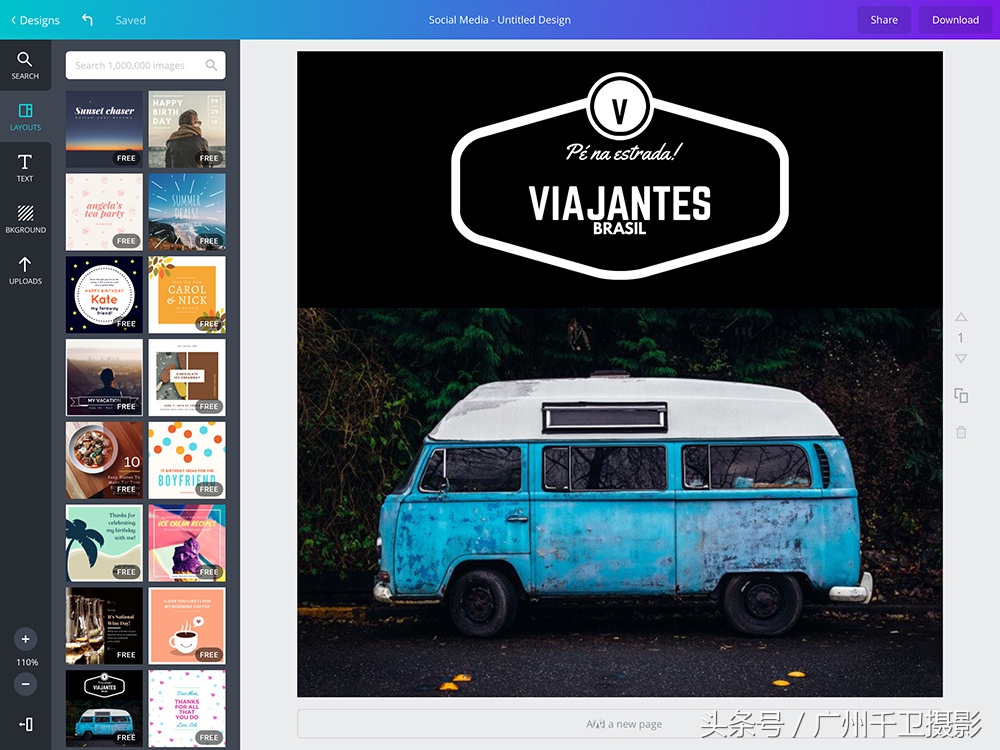Choose the Dear Mom thanks layout
1000x750 pixels.
(x=187, y=708)
